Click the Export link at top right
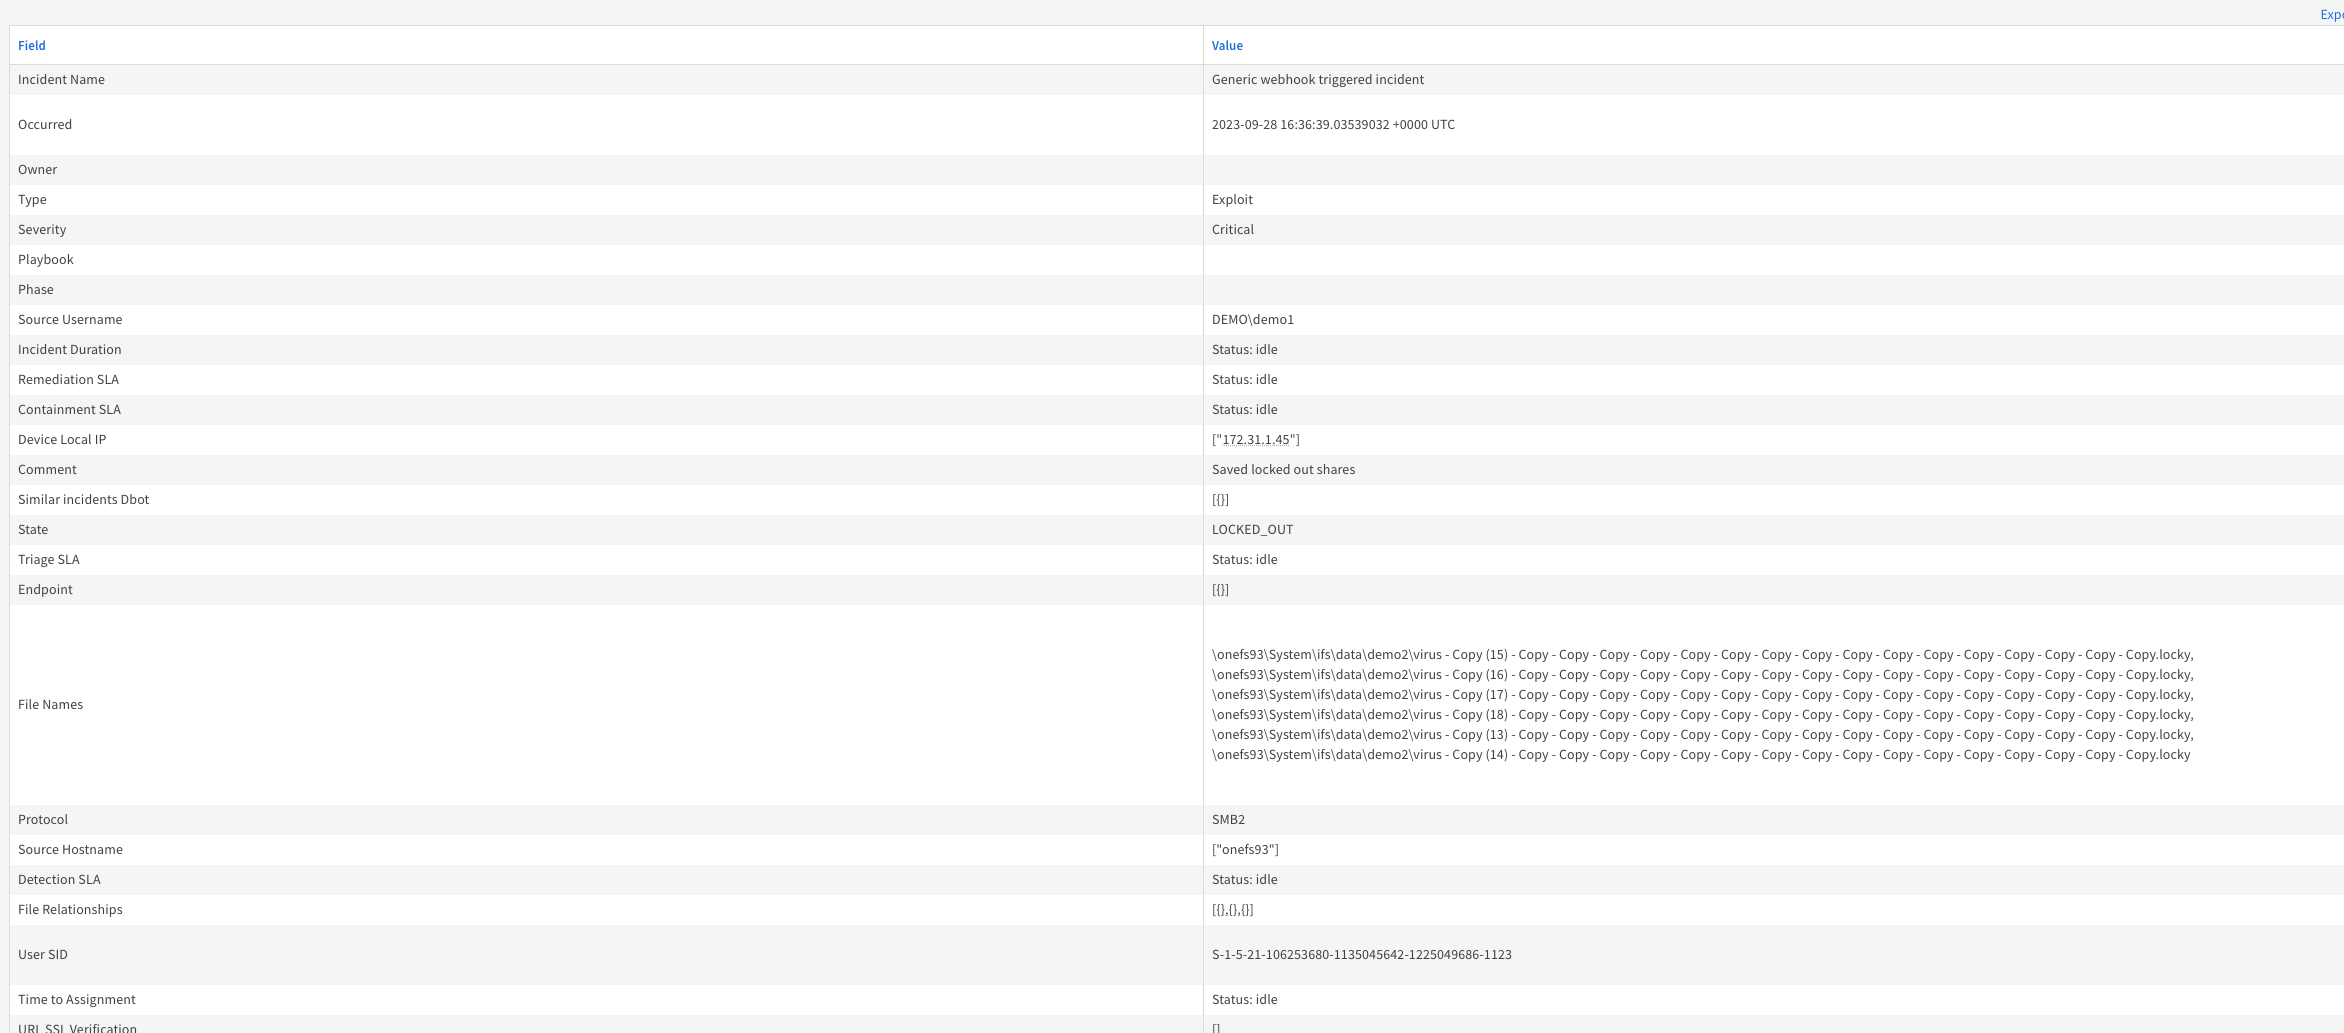The width and height of the screenshot is (2344, 1033). point(2331,14)
